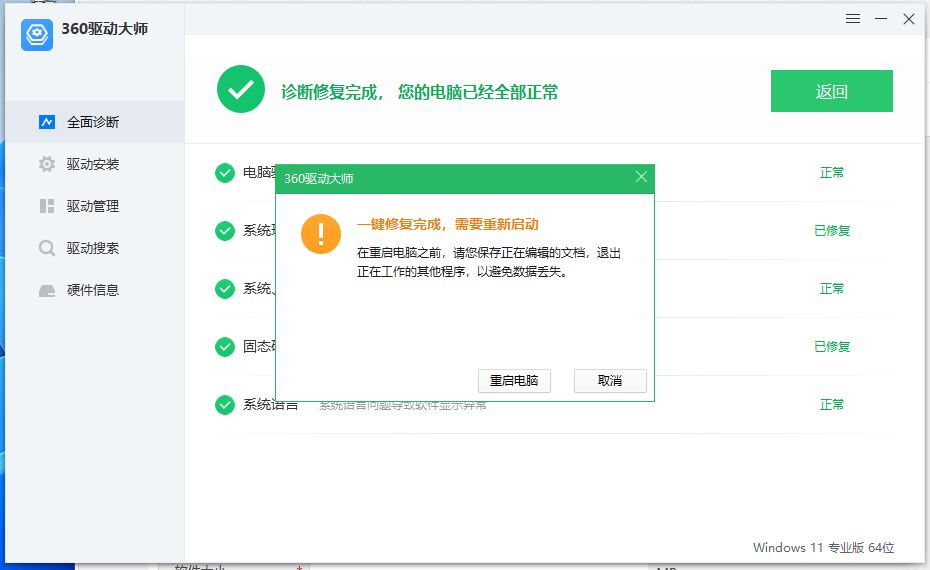This screenshot has height=570, width=930.
Task: Minimize the 360驱动大师 window
Action: click(x=881, y=19)
